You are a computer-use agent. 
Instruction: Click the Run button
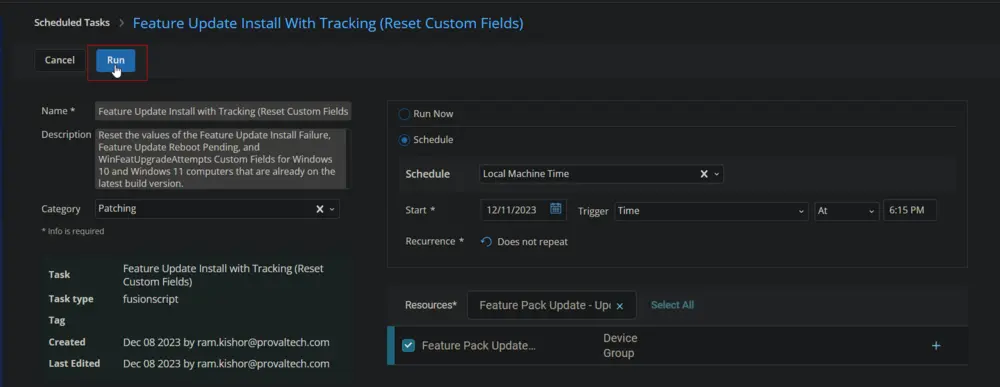(x=115, y=60)
